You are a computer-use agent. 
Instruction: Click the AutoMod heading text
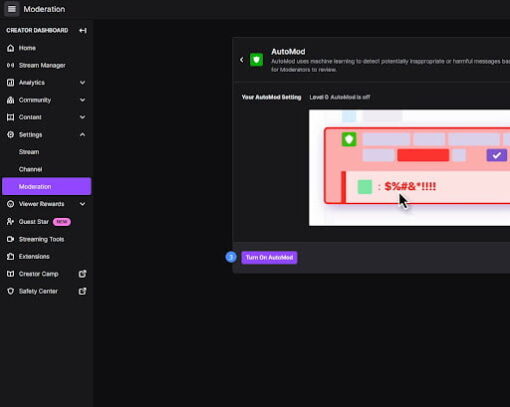click(x=288, y=52)
